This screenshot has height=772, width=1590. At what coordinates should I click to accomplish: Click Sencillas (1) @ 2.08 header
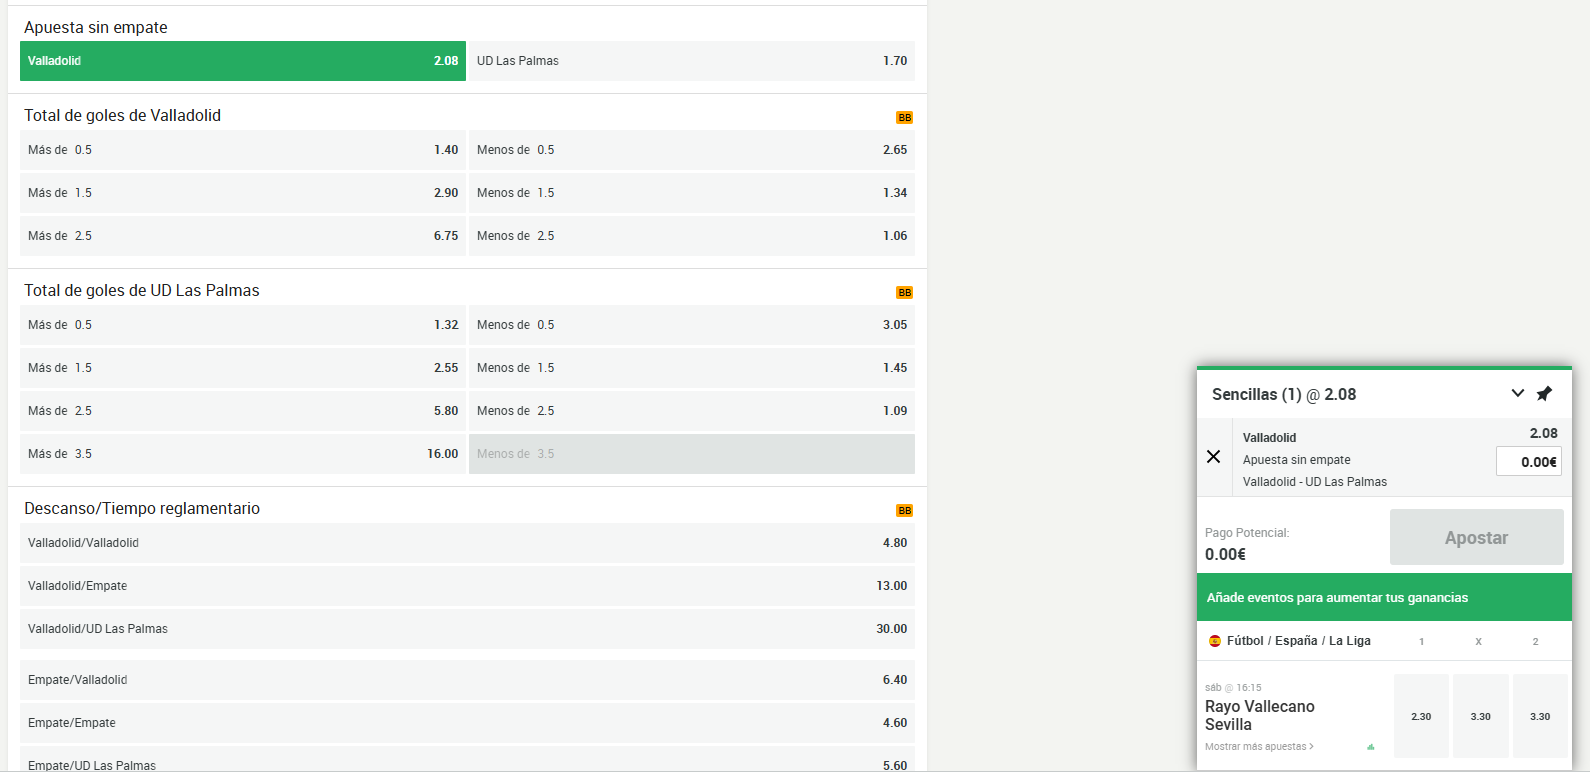[x=1284, y=394]
